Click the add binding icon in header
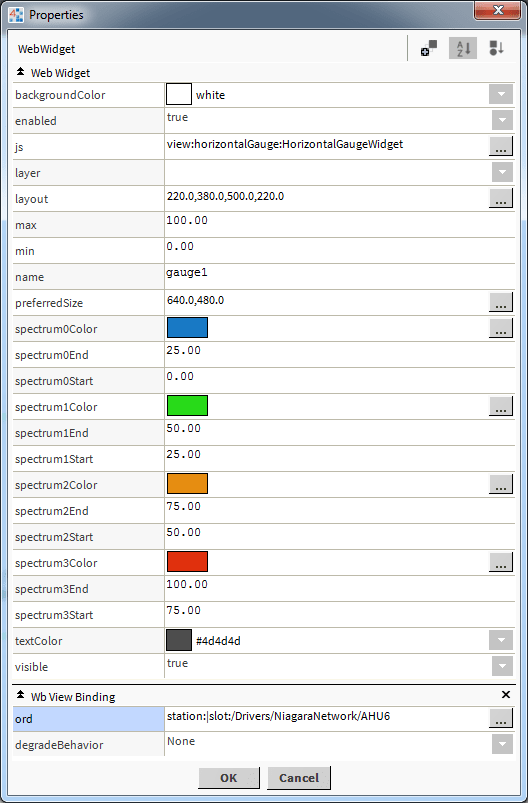Image resolution: width=528 pixels, height=803 pixels. pos(428,49)
